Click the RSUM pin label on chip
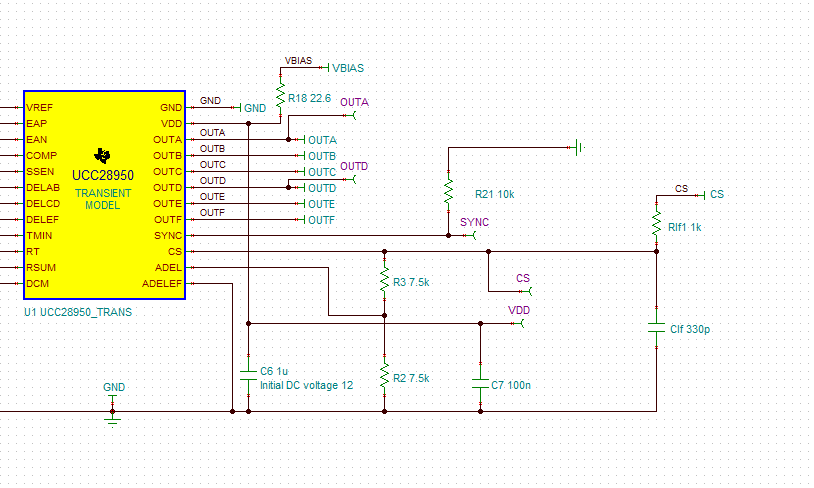 point(41,268)
